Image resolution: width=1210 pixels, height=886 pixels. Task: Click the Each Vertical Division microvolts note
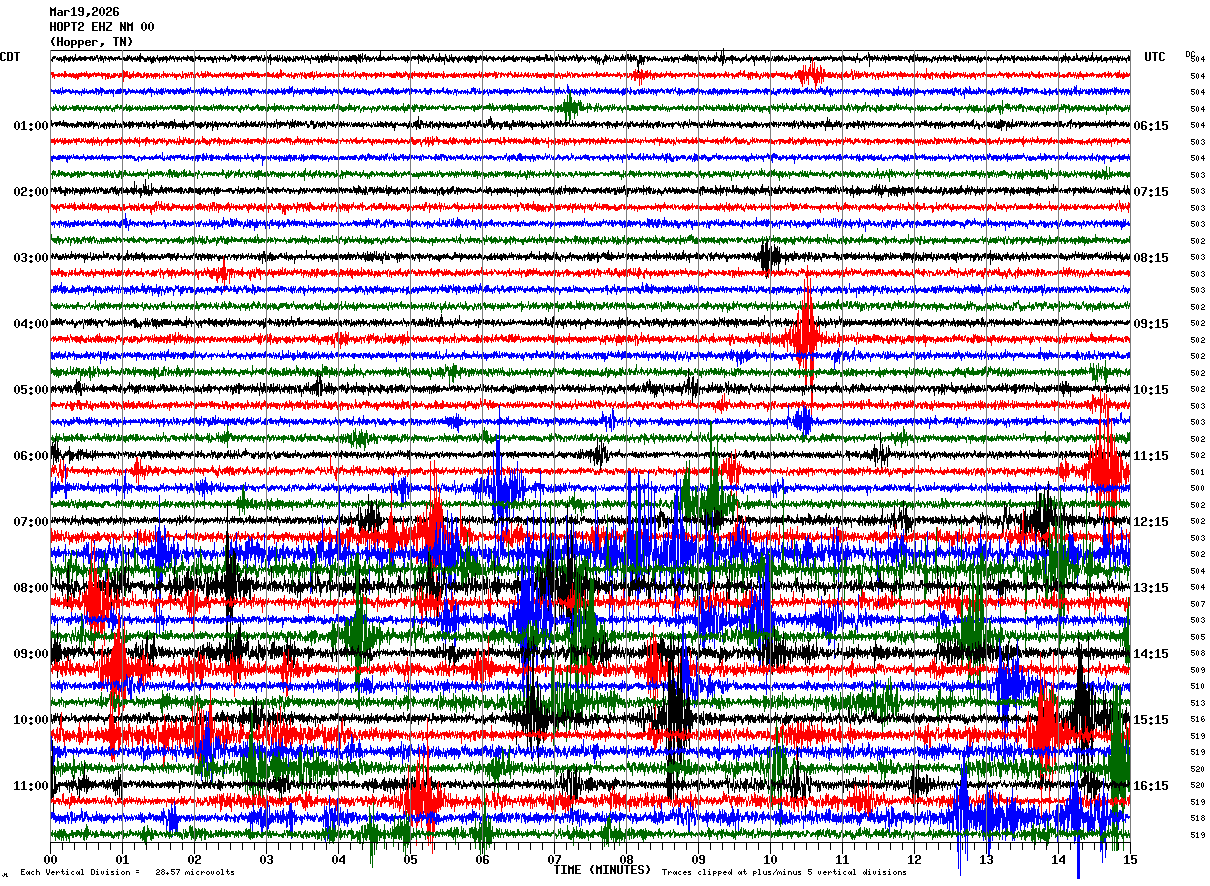[127, 872]
